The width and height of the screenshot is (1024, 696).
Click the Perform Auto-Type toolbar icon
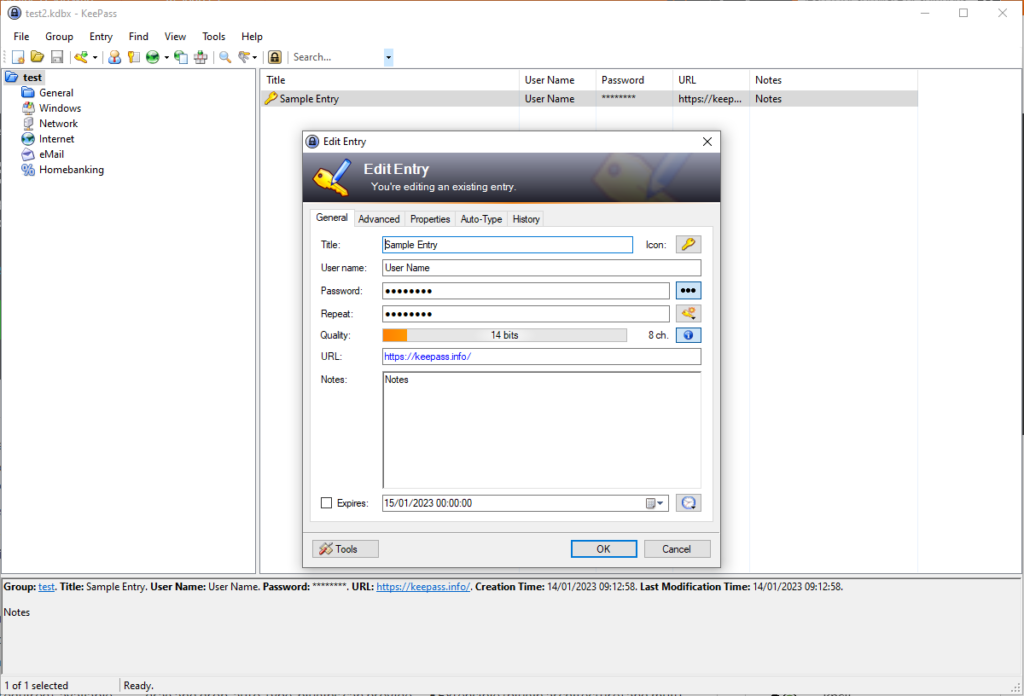click(200, 57)
